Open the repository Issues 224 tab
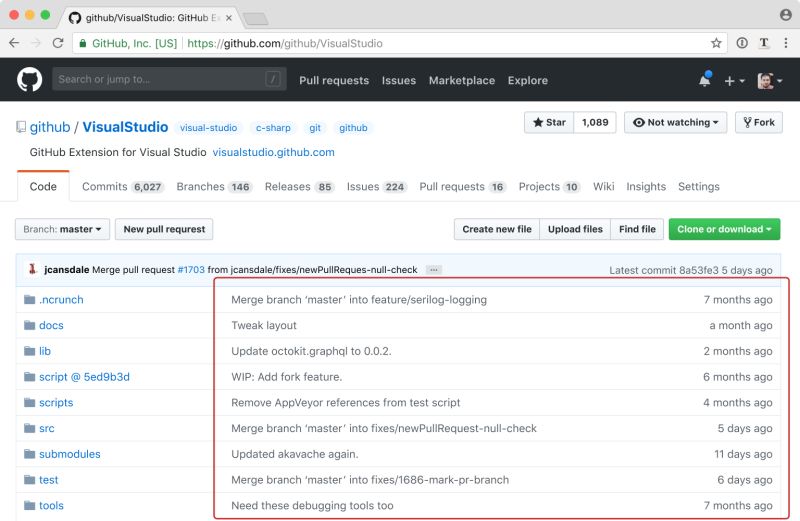The image size is (800, 521). pos(377,187)
